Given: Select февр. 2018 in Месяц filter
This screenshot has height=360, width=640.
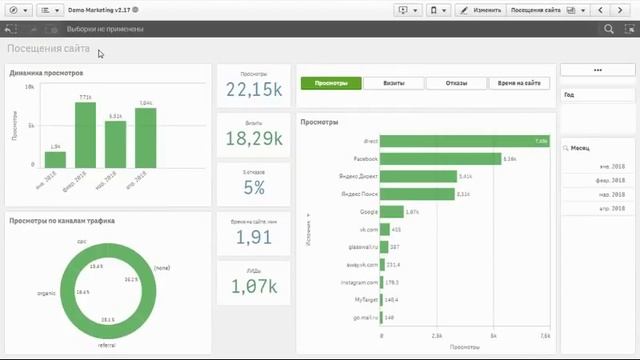Looking at the screenshot, I should pyautogui.click(x=598, y=180).
